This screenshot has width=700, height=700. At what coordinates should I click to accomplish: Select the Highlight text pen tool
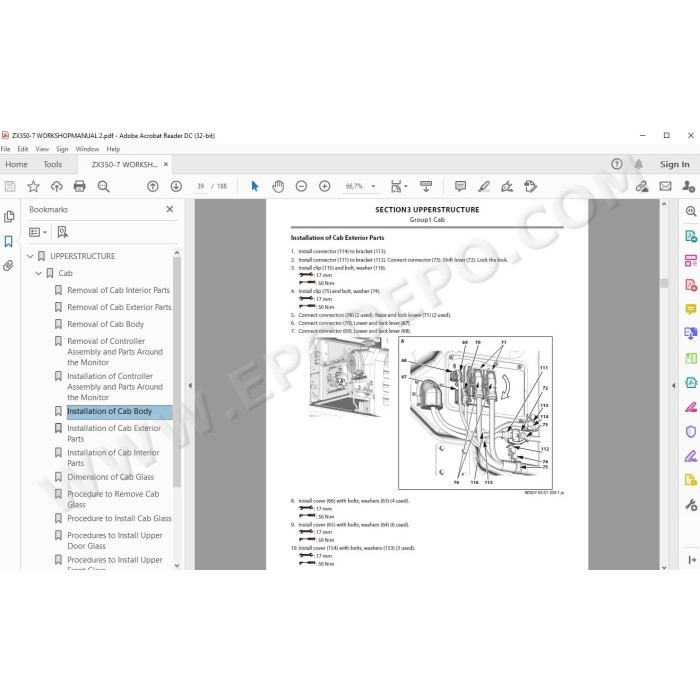pyautogui.click(x=484, y=186)
